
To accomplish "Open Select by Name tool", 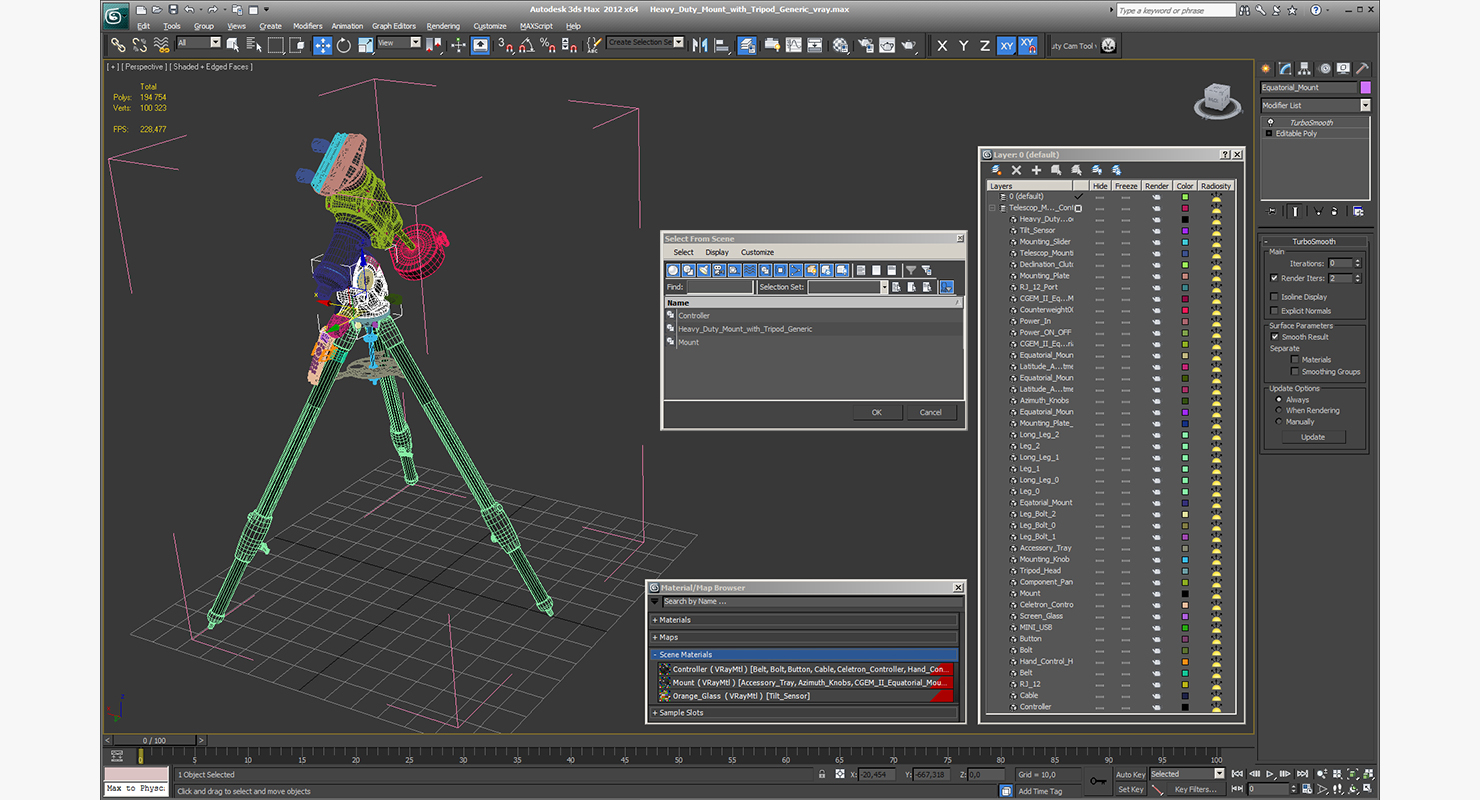I will pos(254,45).
